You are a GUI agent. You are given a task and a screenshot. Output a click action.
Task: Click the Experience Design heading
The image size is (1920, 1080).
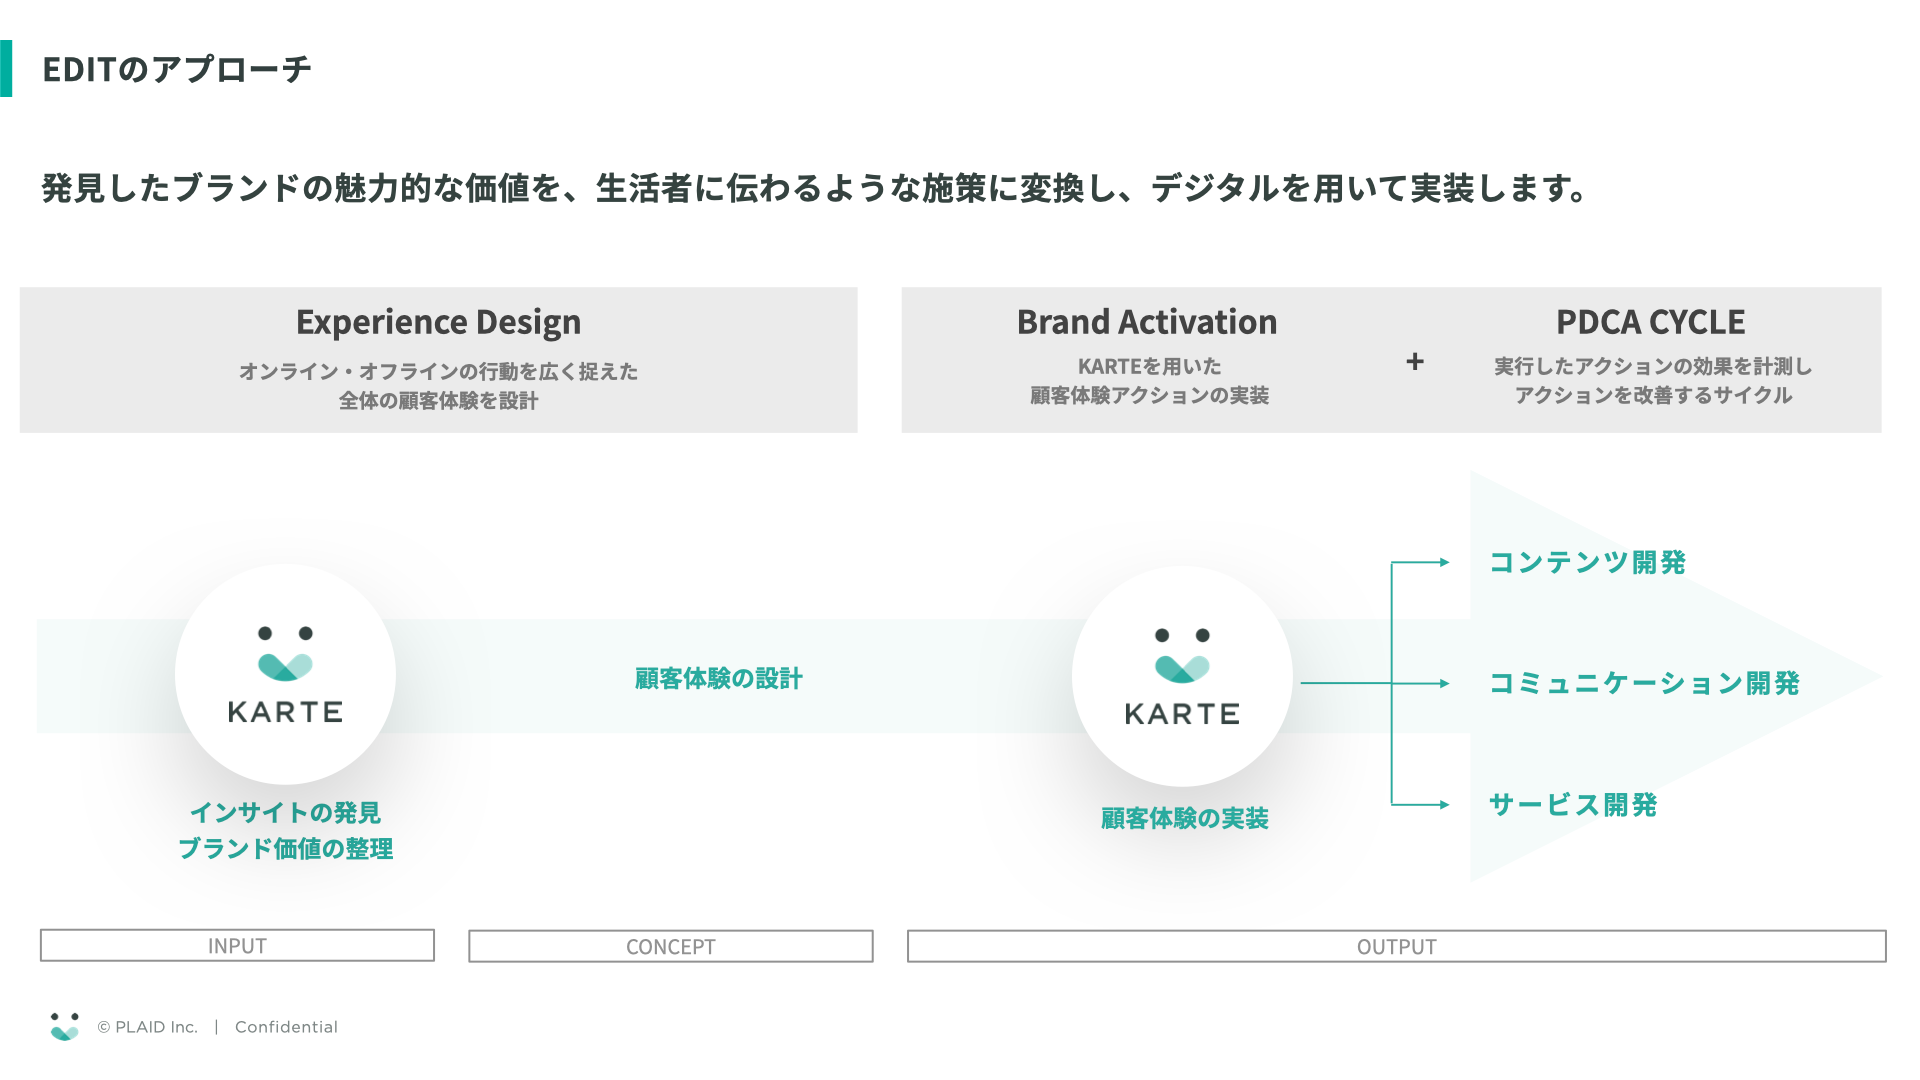(x=438, y=322)
